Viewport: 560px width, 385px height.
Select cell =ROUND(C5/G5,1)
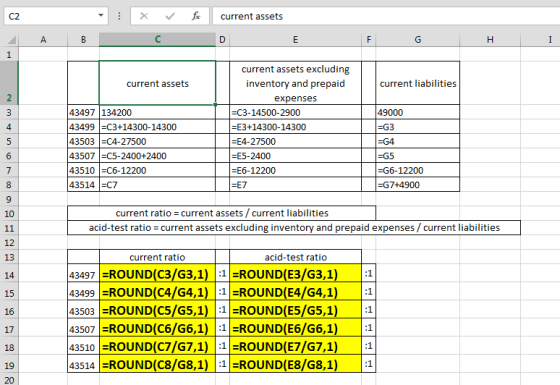[x=157, y=310]
